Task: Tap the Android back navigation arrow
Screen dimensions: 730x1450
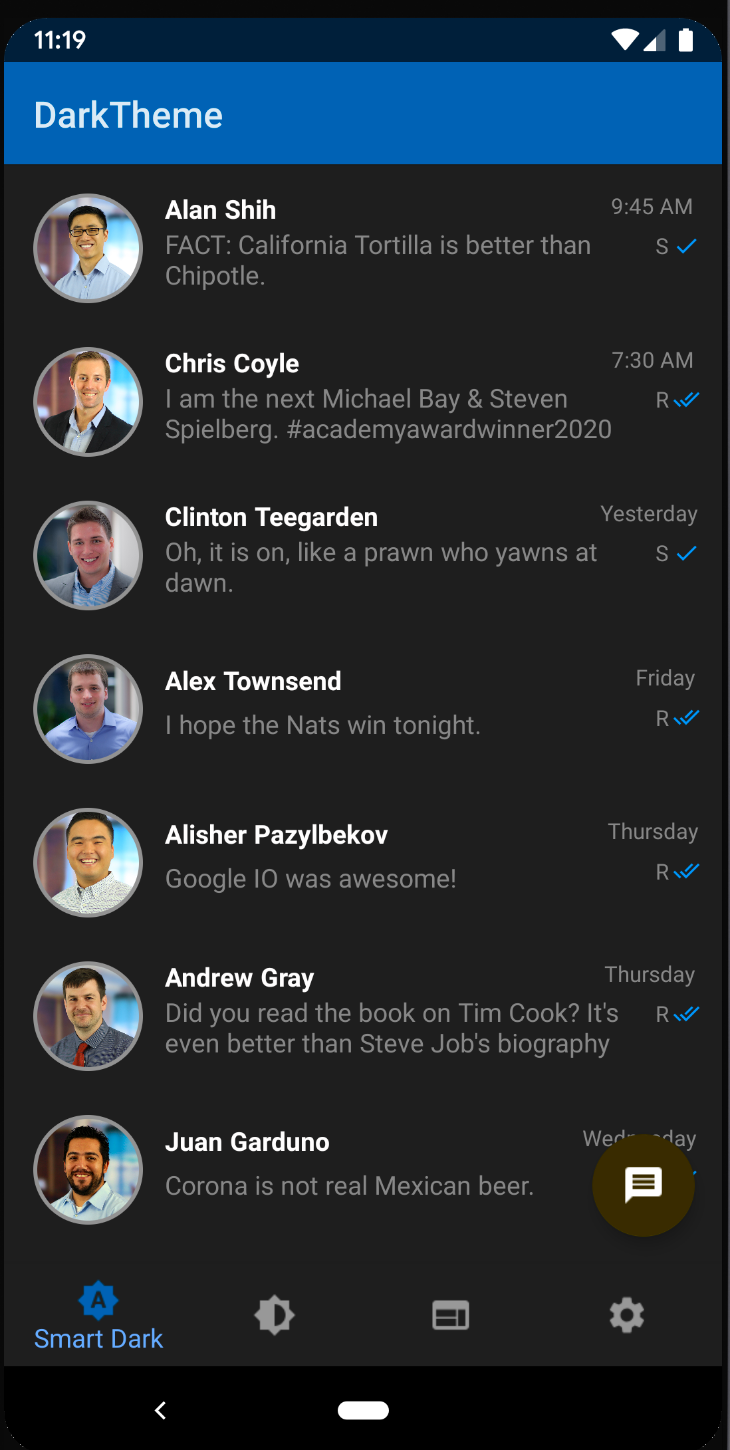Action: pos(160,1410)
